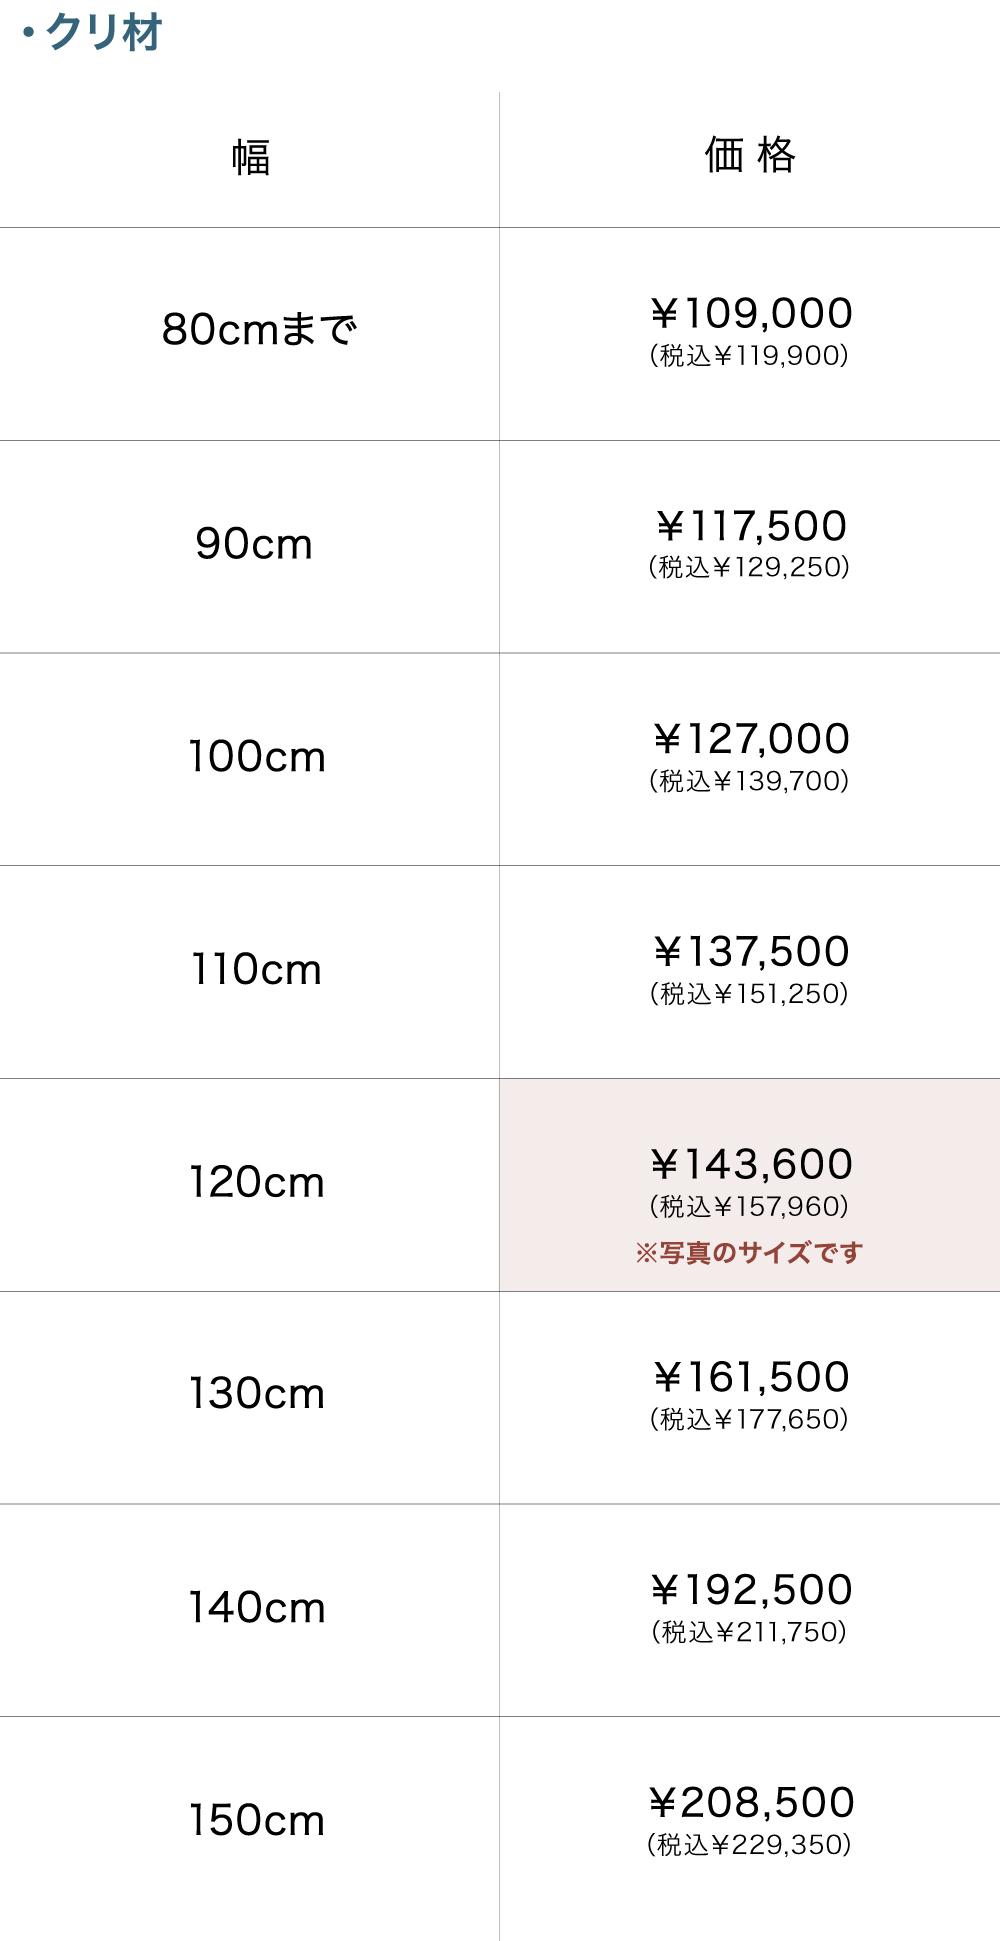
Task: Select the 130cm width label
Action: click(257, 1394)
